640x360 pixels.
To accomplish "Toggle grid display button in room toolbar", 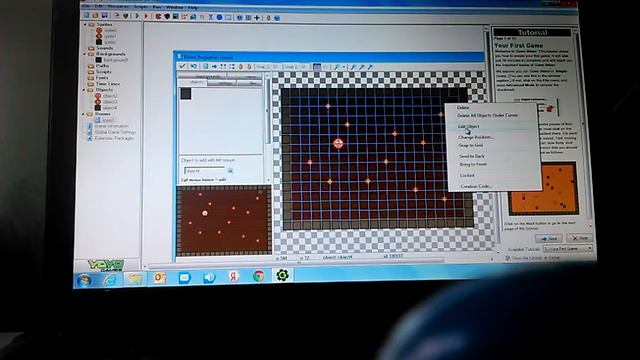I will [x=317, y=67].
